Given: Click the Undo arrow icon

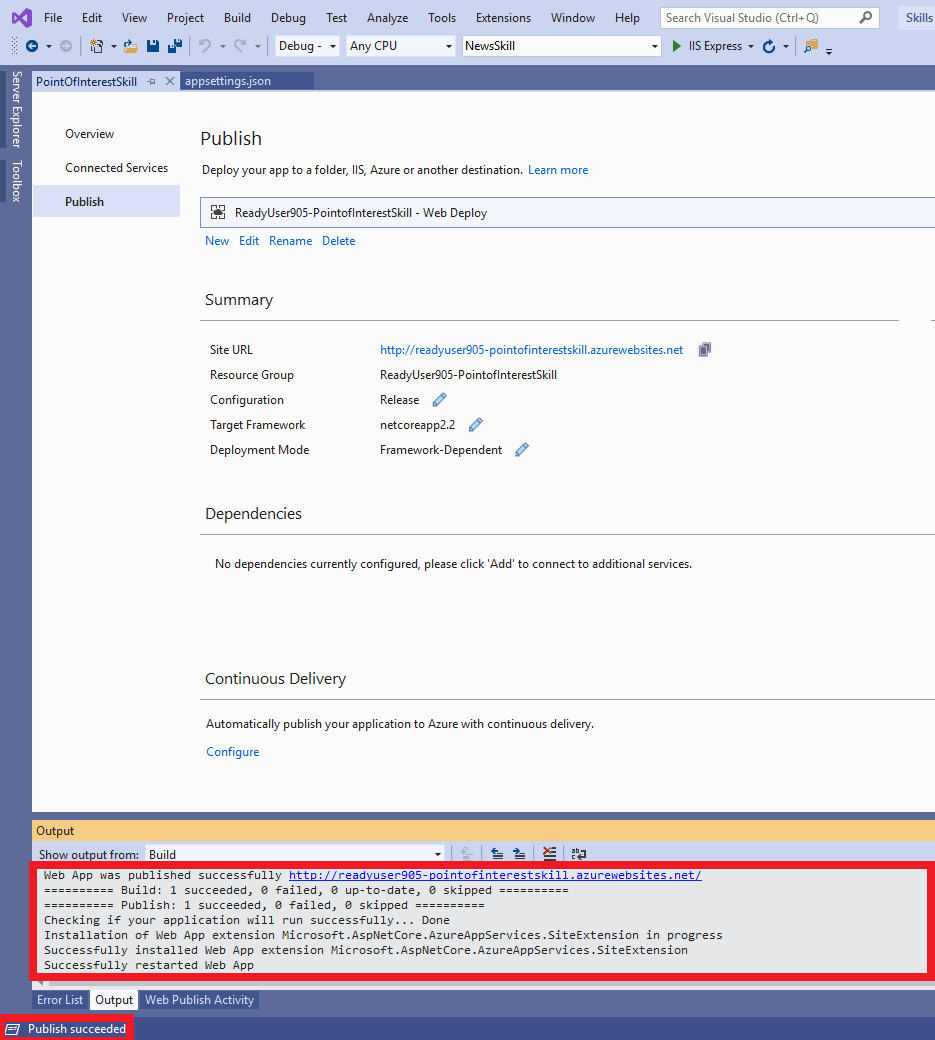Looking at the screenshot, I should (205, 46).
